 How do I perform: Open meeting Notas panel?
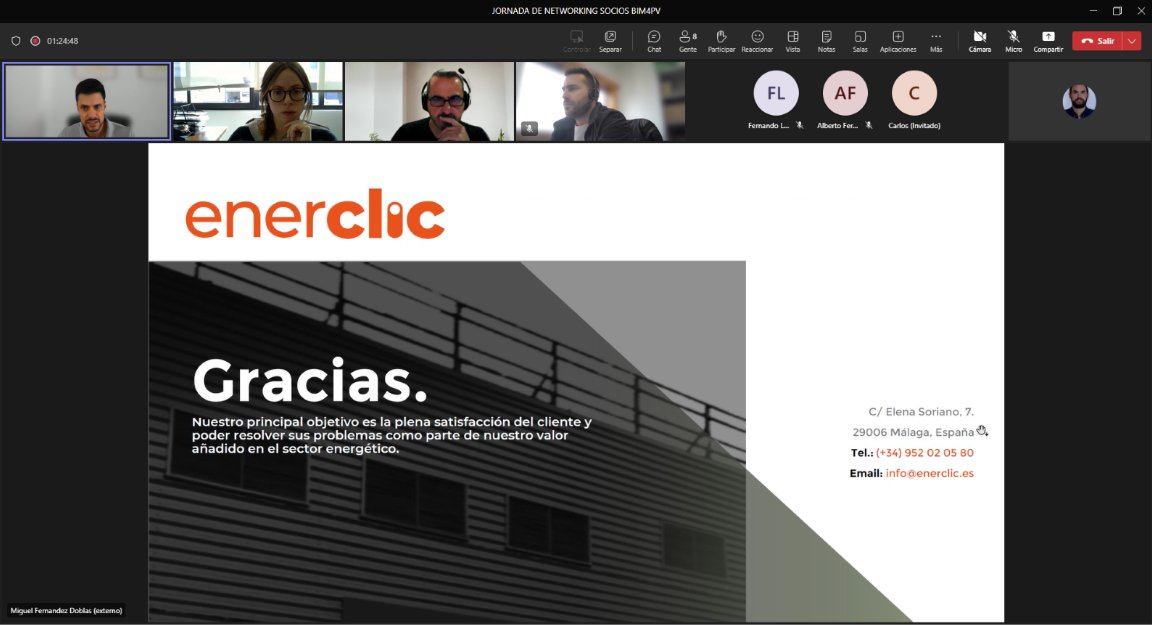coord(827,41)
